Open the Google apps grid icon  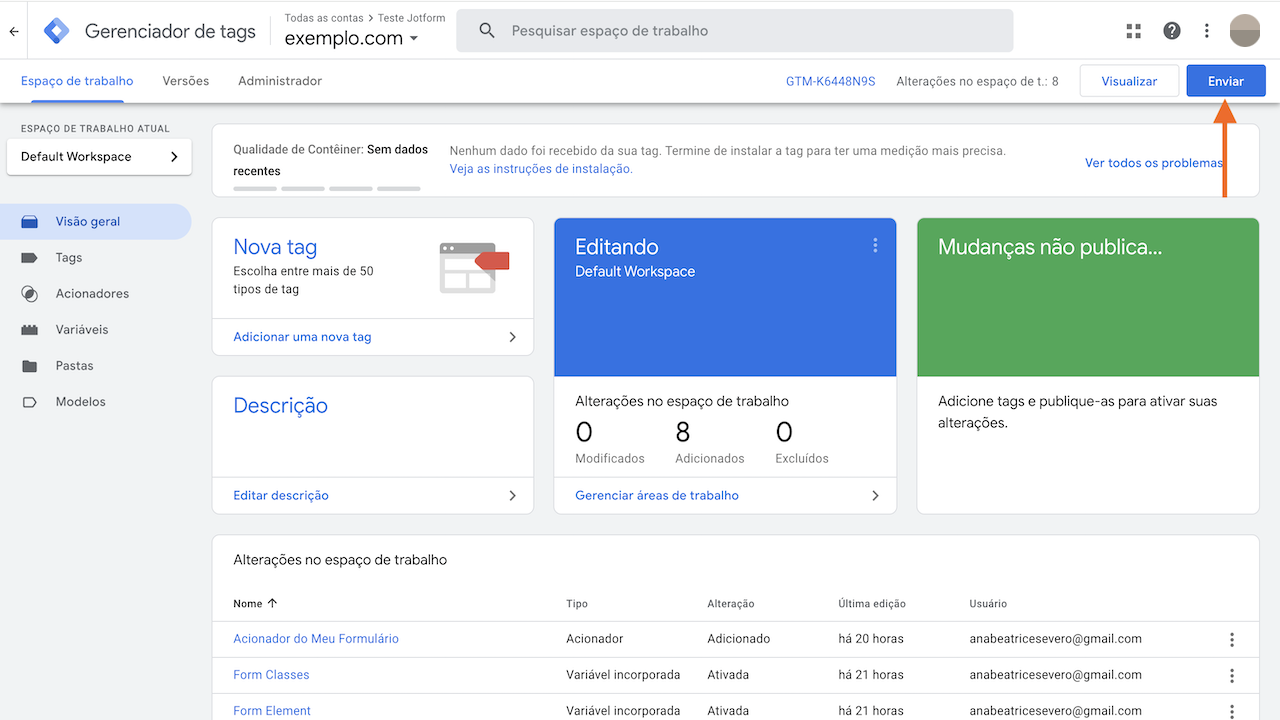point(1133,30)
